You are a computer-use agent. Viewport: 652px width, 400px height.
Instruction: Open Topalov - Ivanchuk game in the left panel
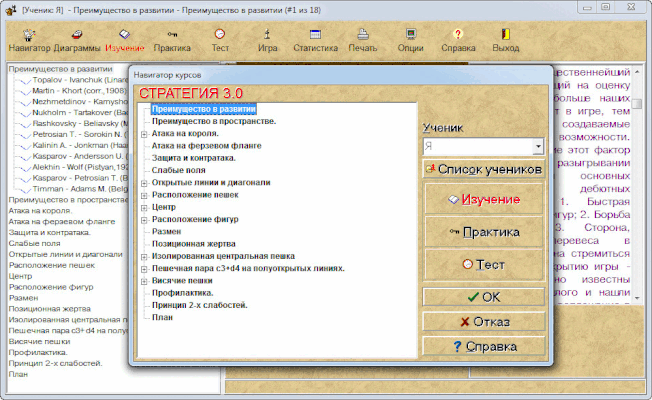click(80, 80)
